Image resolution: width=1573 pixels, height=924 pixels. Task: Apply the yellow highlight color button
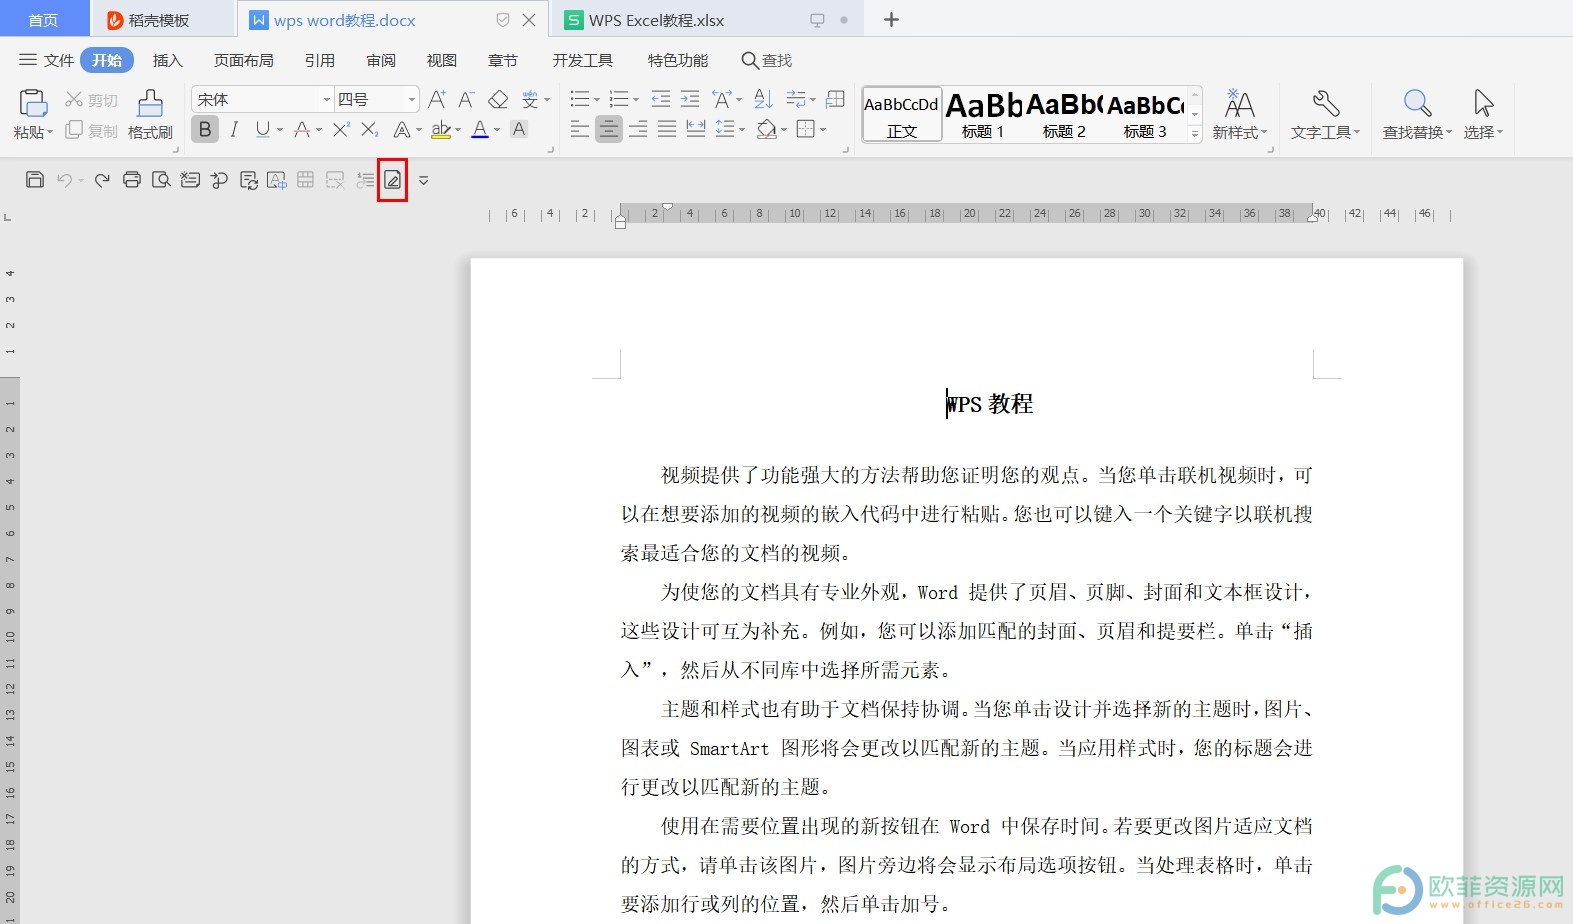pyautogui.click(x=441, y=129)
